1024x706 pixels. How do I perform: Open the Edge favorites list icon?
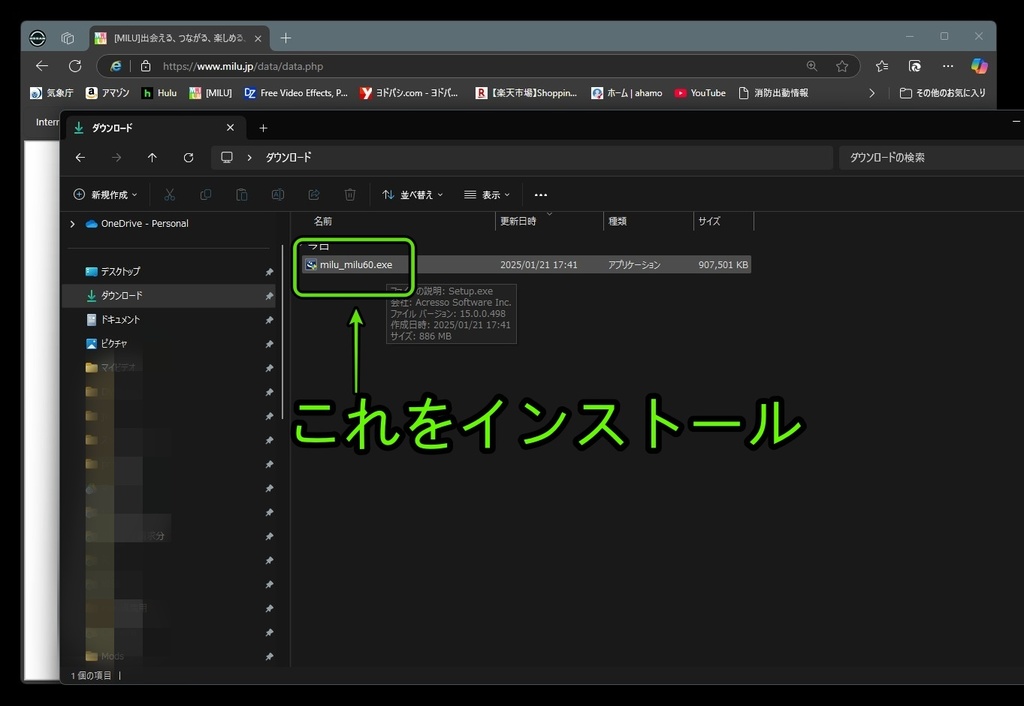coord(882,66)
